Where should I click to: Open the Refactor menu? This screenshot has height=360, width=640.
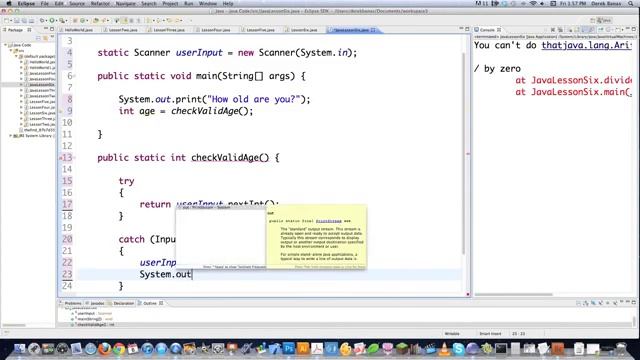pos(100,3)
